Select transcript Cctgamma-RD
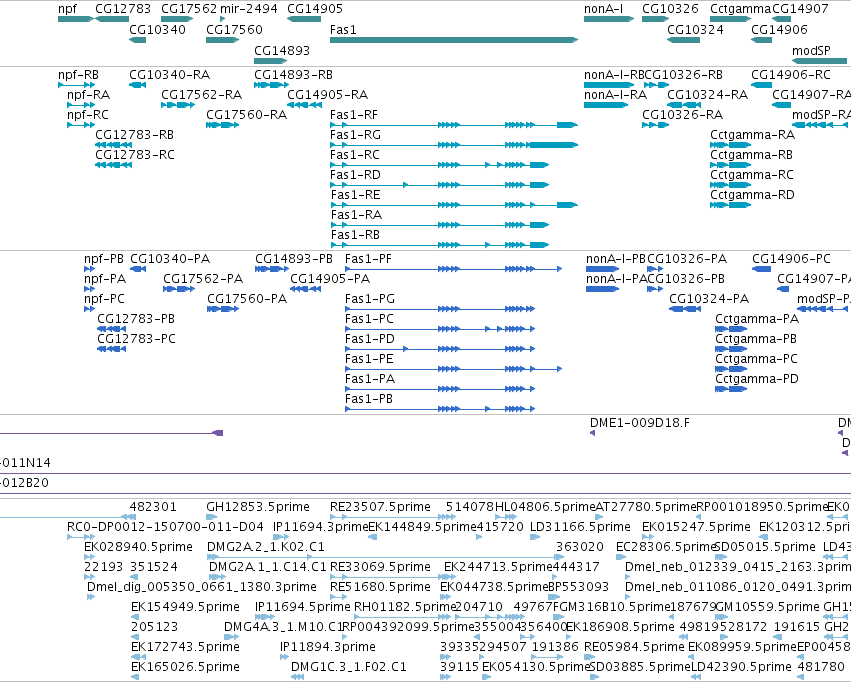The height and width of the screenshot is (682, 851). [x=731, y=205]
